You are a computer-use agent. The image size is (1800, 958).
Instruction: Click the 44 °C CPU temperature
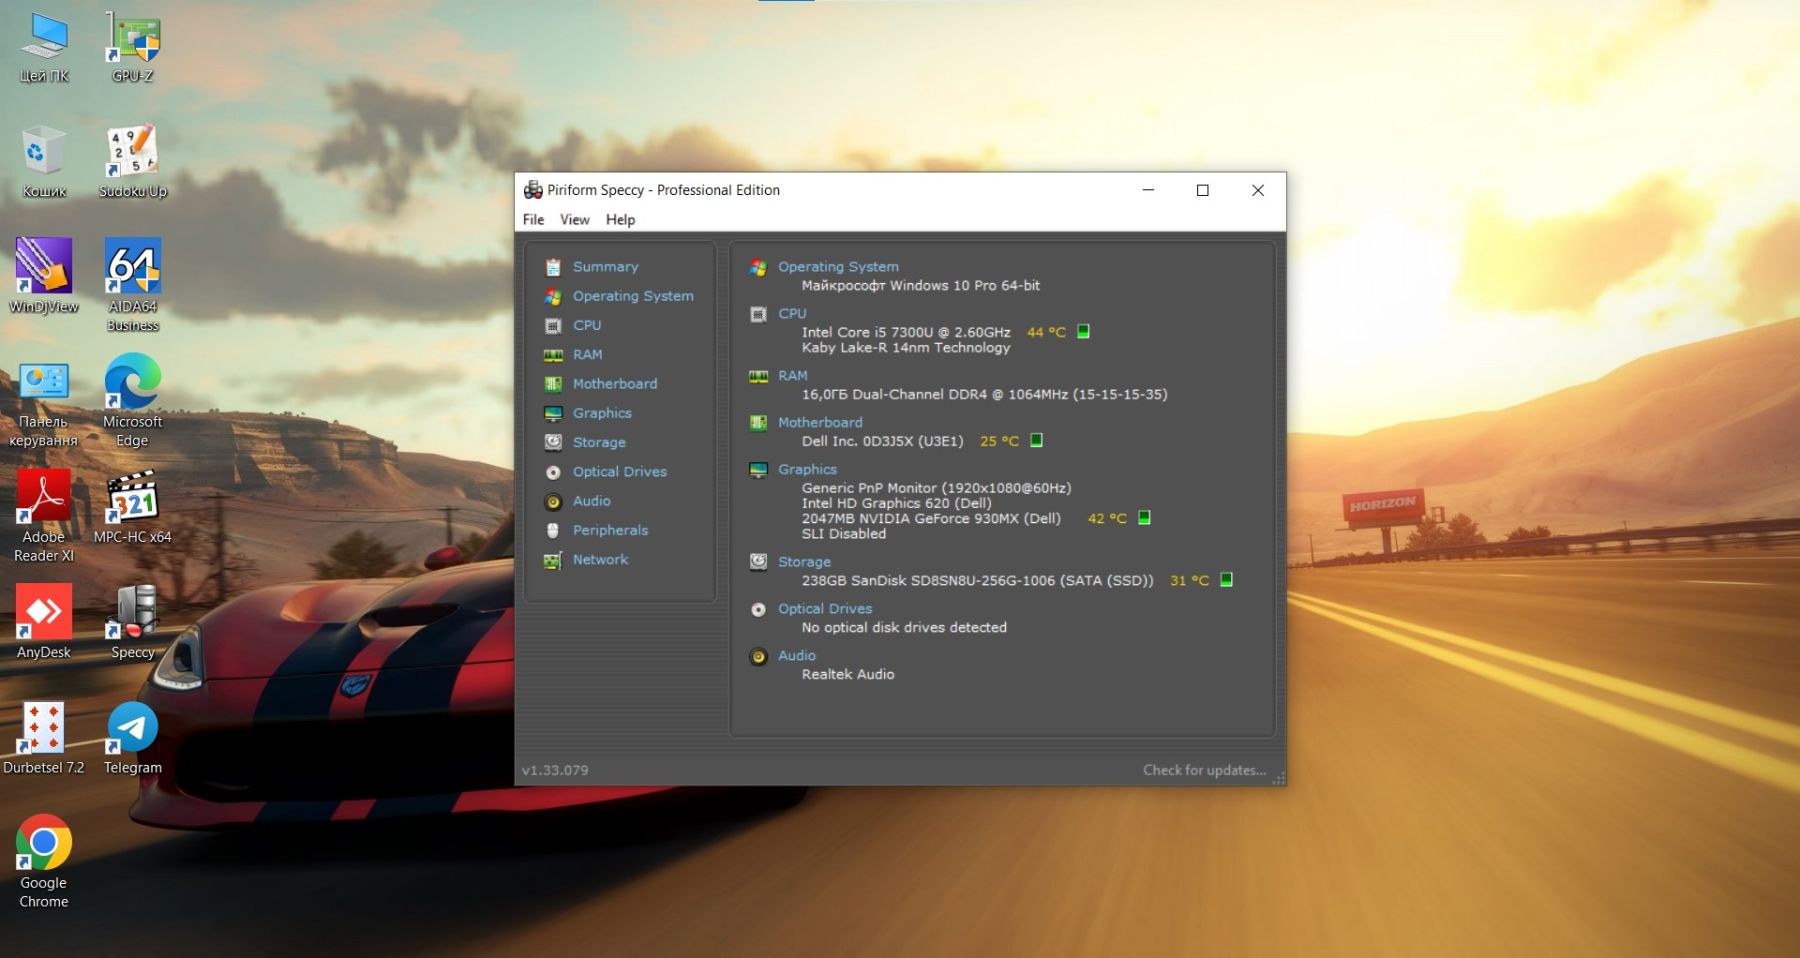(1046, 332)
